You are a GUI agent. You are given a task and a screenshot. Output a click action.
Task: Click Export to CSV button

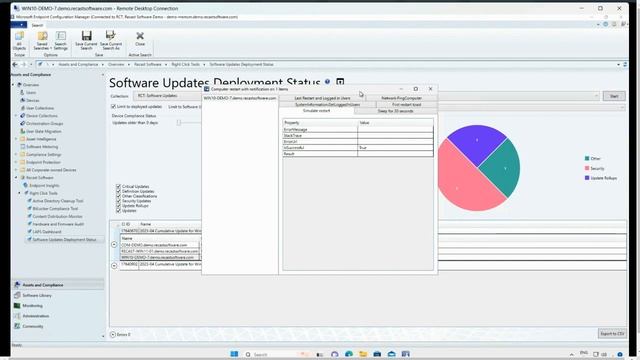coord(612,333)
